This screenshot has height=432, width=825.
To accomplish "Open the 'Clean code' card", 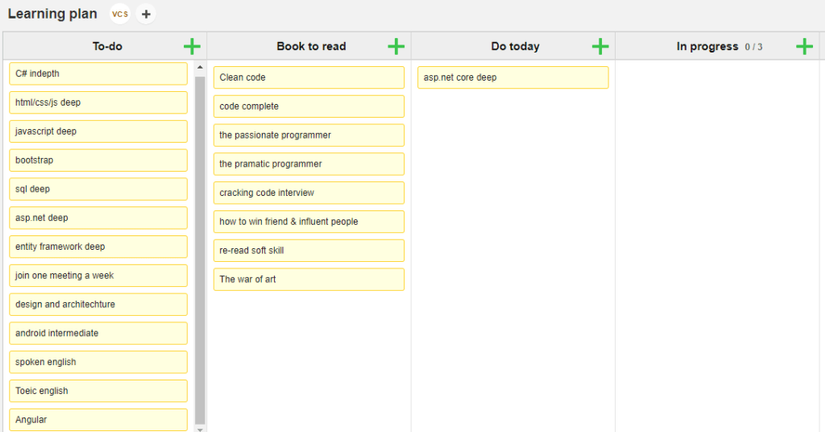I will (309, 77).
